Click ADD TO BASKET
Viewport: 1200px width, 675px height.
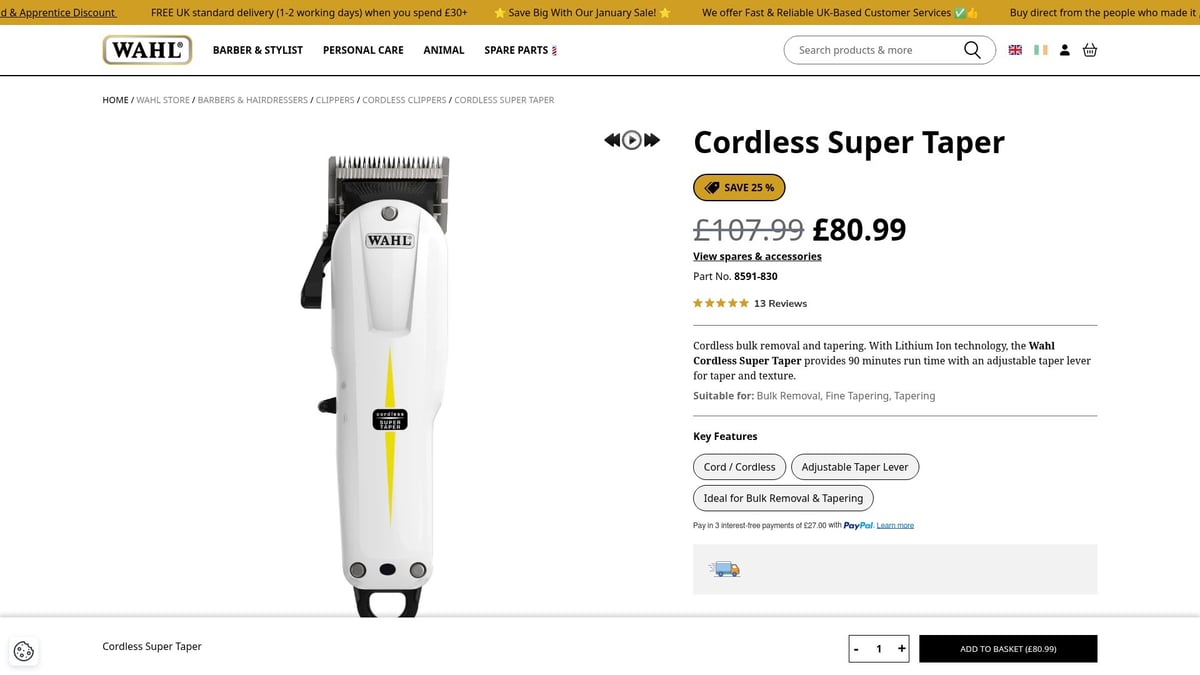(1007, 648)
